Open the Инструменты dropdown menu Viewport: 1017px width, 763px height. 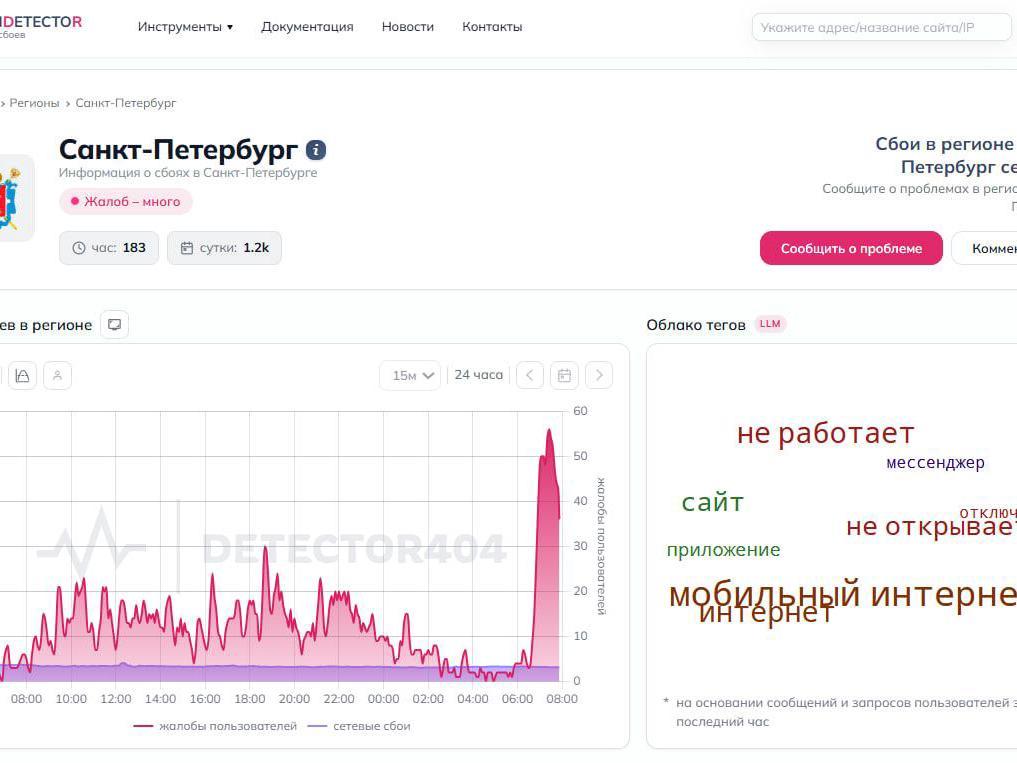click(185, 27)
